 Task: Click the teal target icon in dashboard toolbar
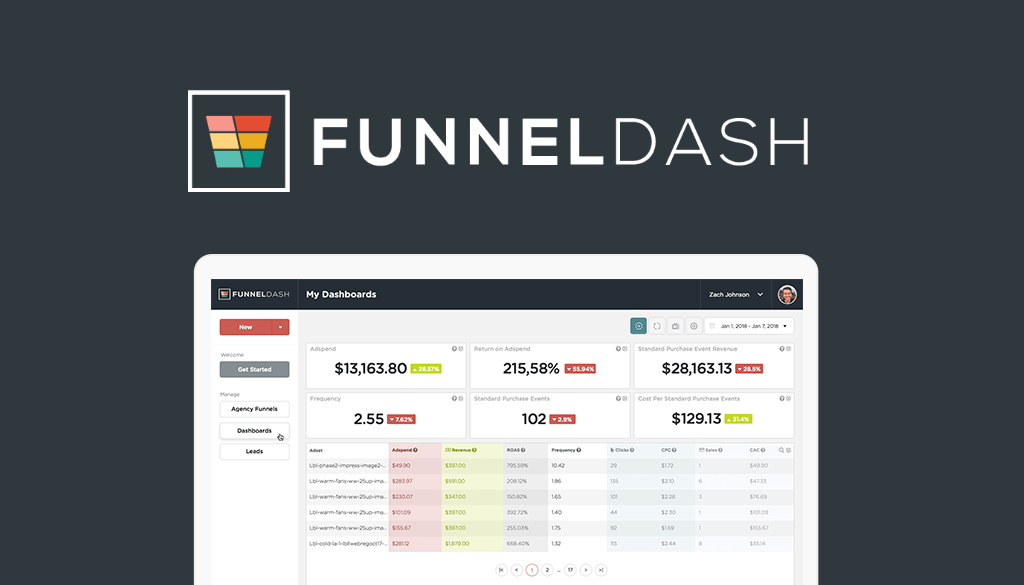(638, 326)
